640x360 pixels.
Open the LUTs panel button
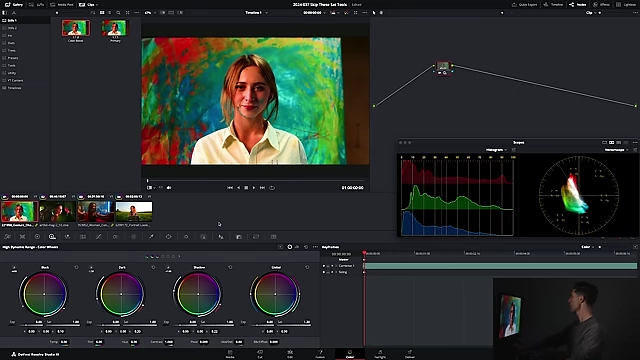pos(37,4)
